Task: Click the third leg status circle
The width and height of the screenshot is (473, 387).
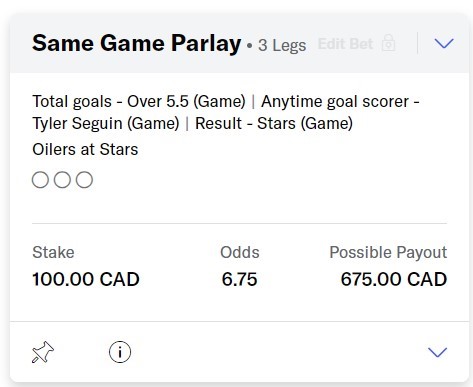Action: 84,180
